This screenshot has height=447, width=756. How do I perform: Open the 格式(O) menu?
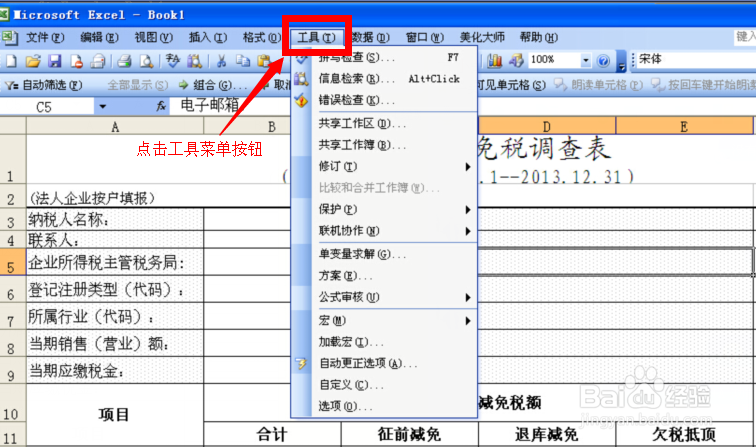(x=261, y=37)
